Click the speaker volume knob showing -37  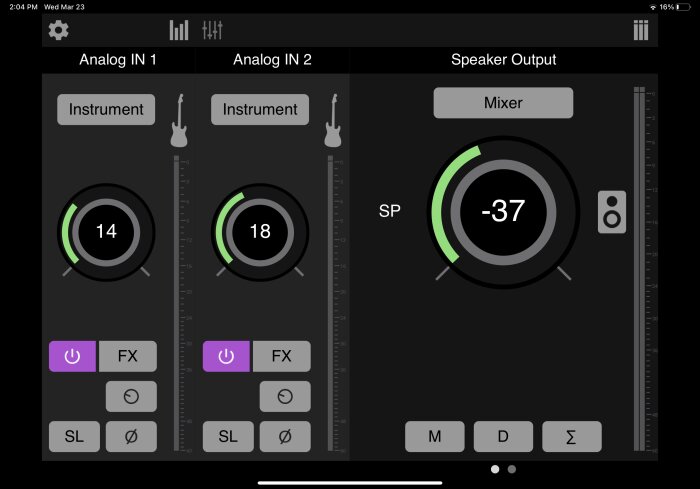click(x=503, y=212)
